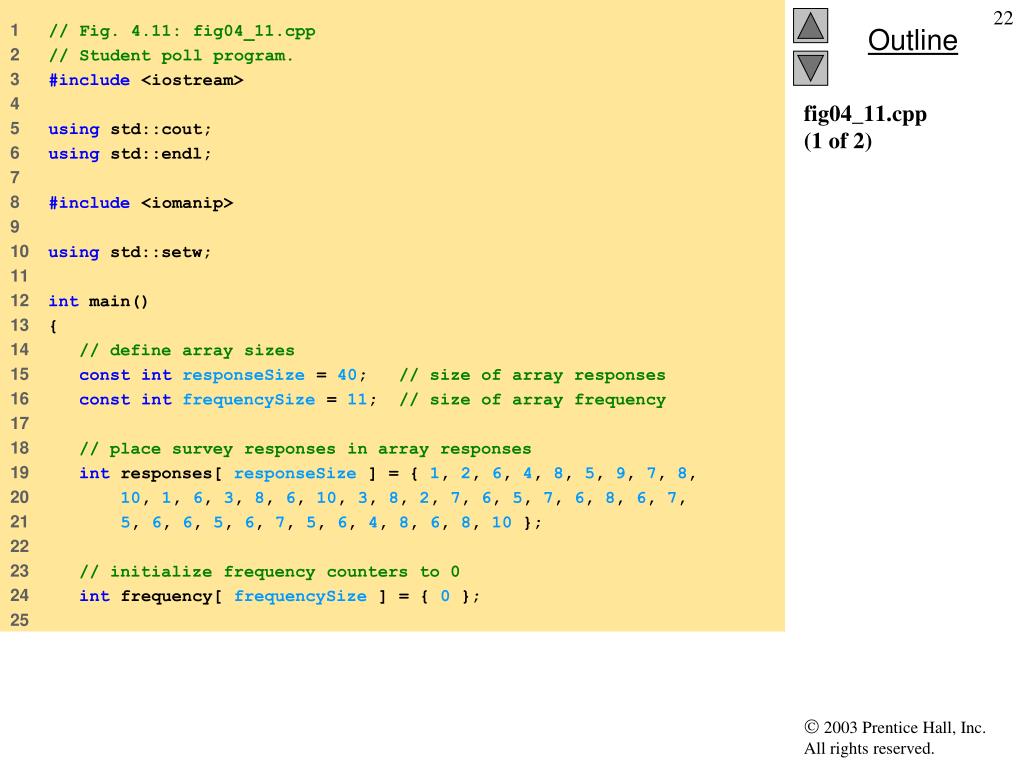Click the "int main()" function header
This screenshot has width=1024, height=768.
98,301
